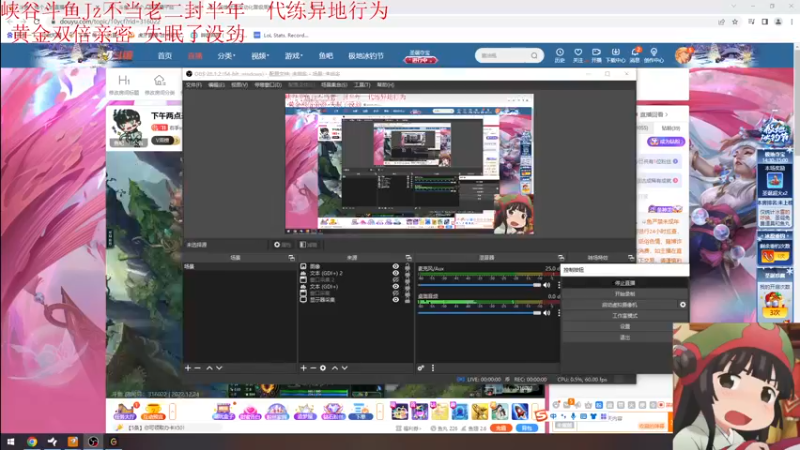Toggle visibility of 文本 (GDI+) source

tap(395, 286)
